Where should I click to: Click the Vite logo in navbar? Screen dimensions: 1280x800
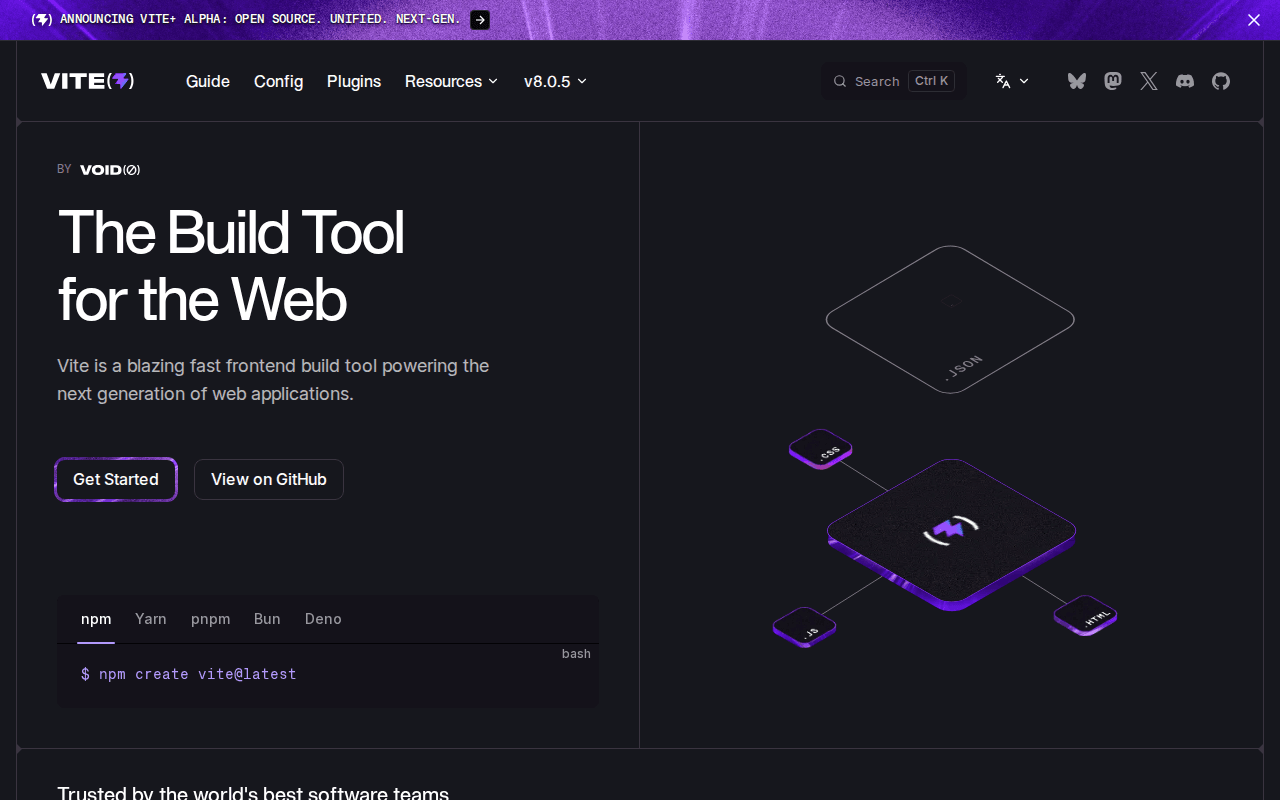88,81
